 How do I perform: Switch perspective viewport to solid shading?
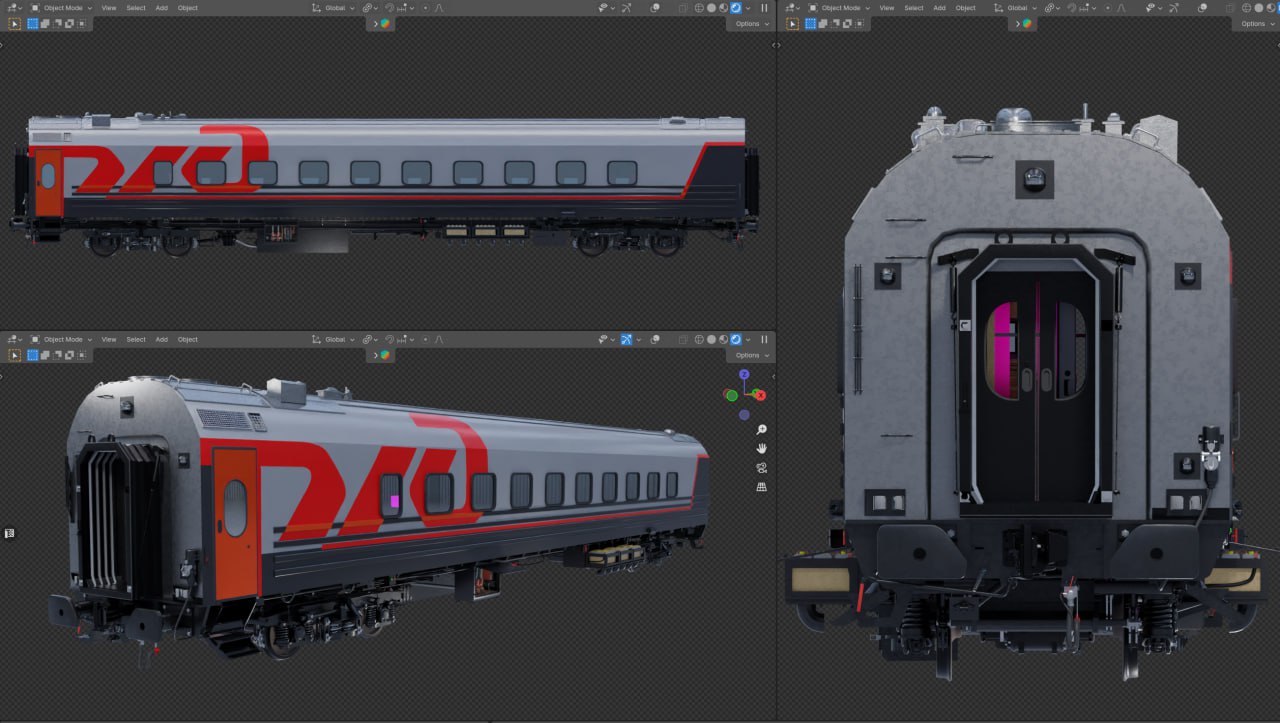pyautogui.click(x=711, y=340)
